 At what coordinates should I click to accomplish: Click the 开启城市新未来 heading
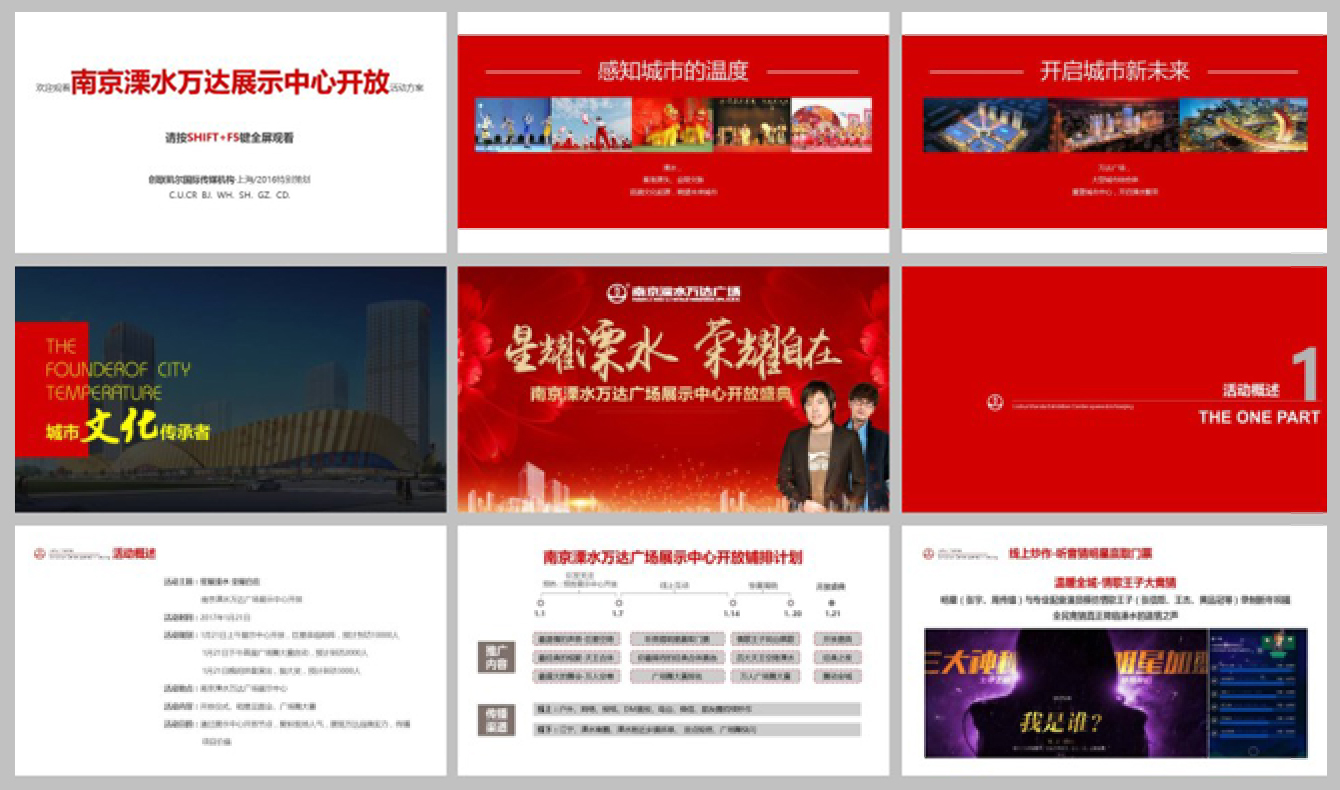[x=1115, y=71]
